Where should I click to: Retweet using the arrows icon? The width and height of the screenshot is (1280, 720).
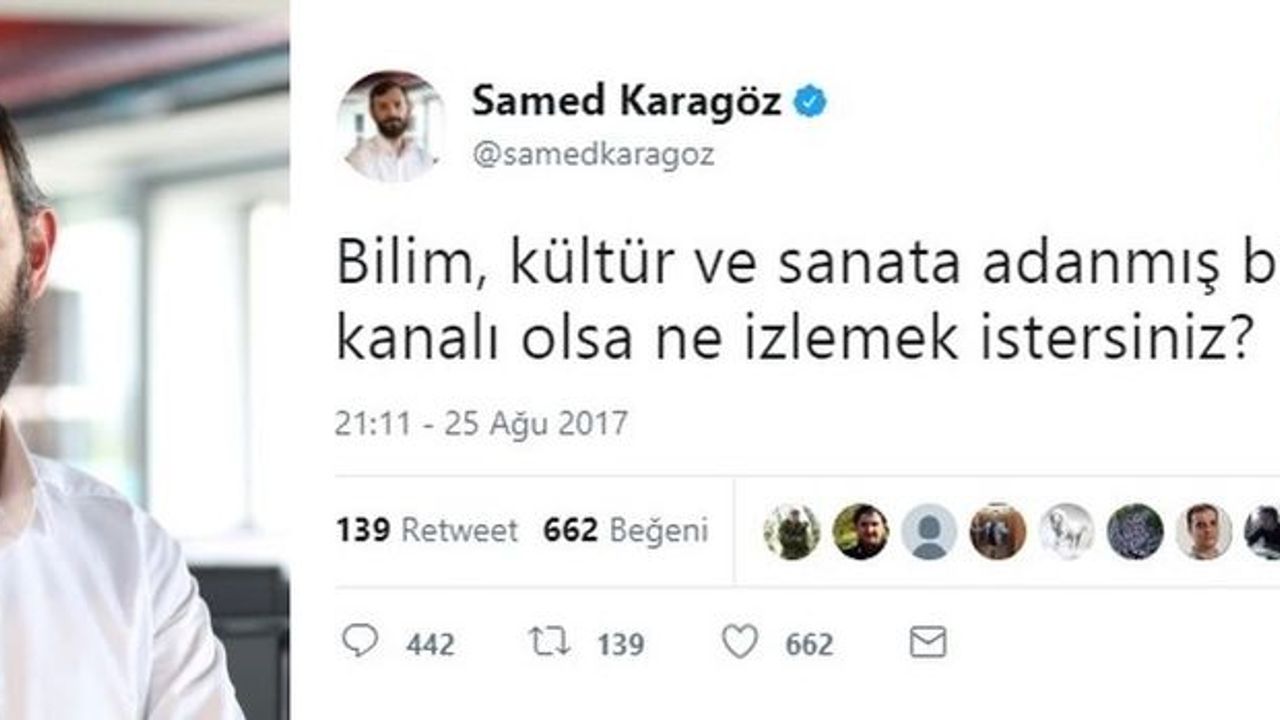coord(549,641)
